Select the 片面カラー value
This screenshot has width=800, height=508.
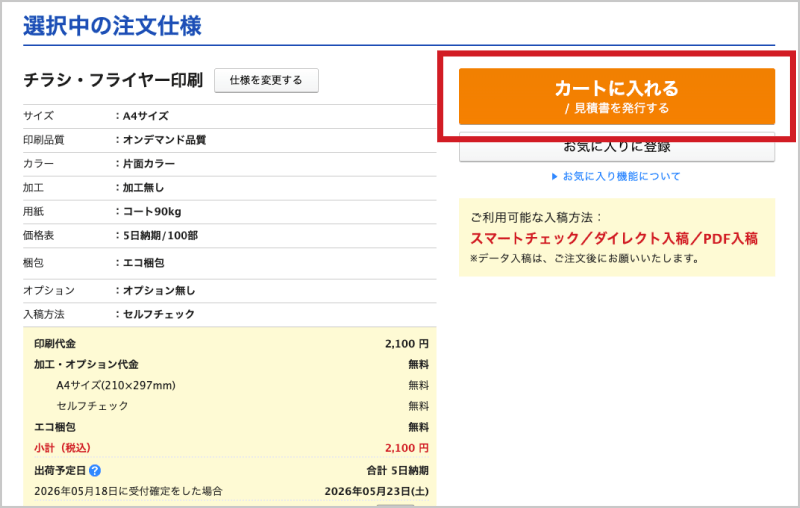pos(148,164)
